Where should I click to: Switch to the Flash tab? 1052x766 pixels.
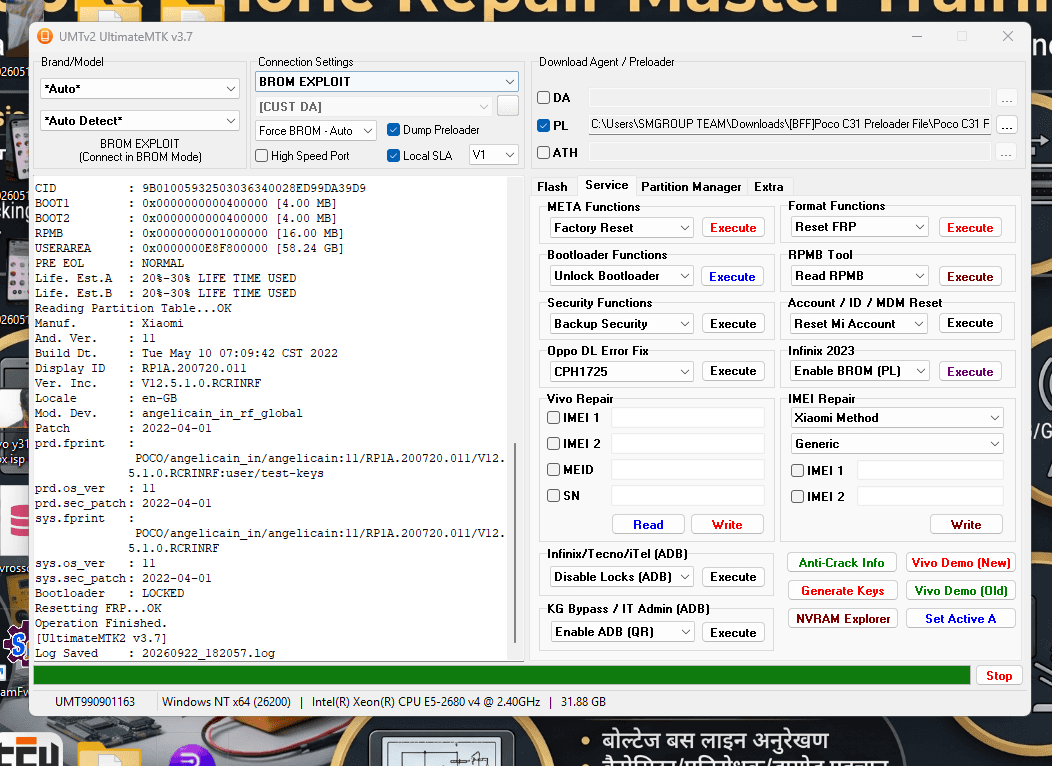552,186
